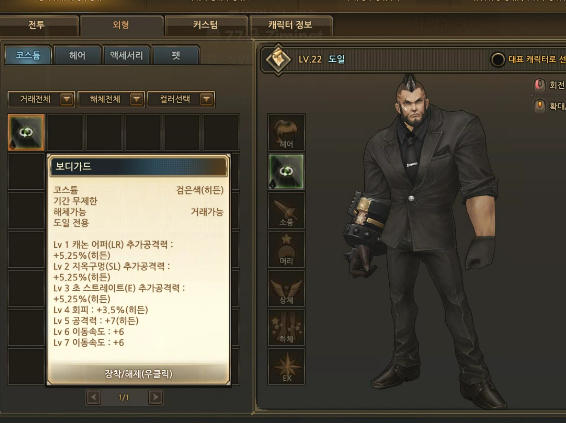Switch to the 액세서리 sub-tab
This screenshot has width=566, height=423.
coord(126,55)
